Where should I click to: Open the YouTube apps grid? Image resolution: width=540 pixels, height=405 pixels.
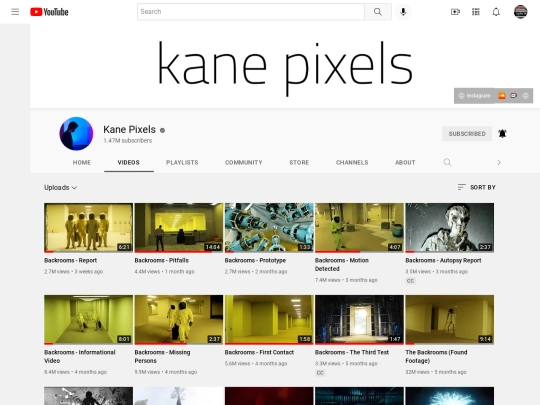(476, 12)
